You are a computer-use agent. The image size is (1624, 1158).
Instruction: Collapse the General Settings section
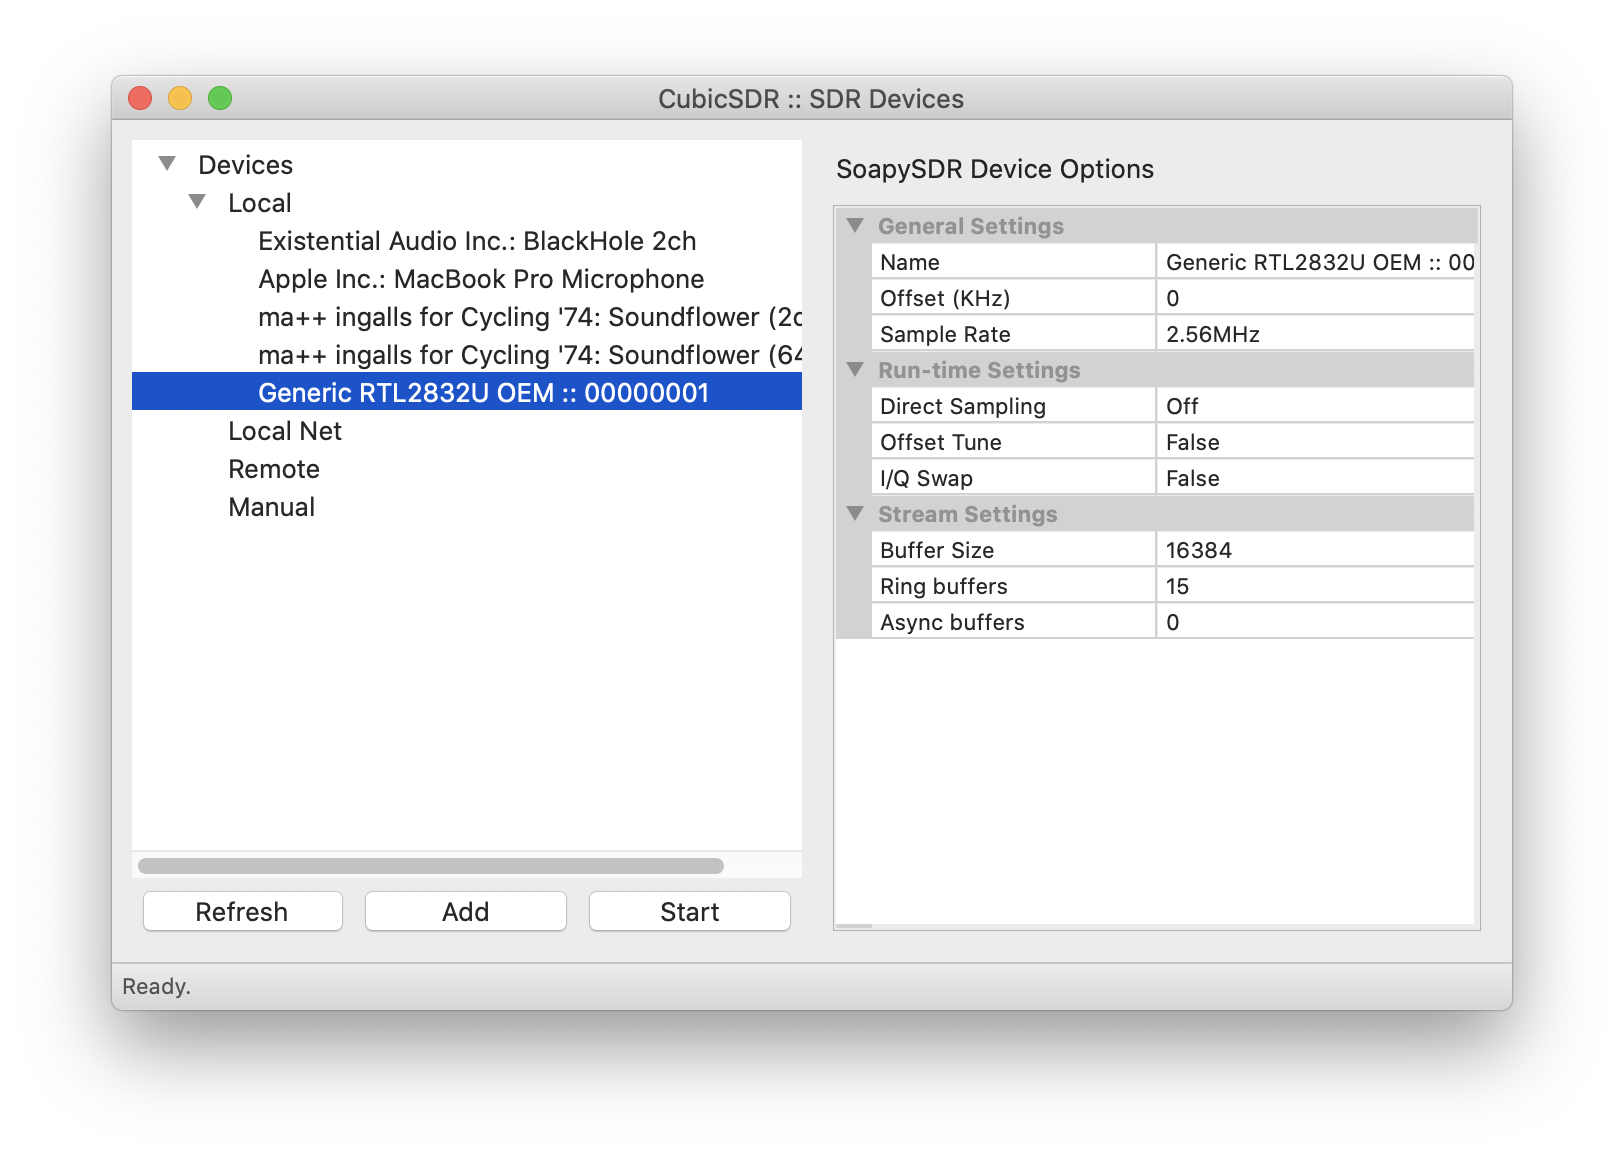point(855,226)
